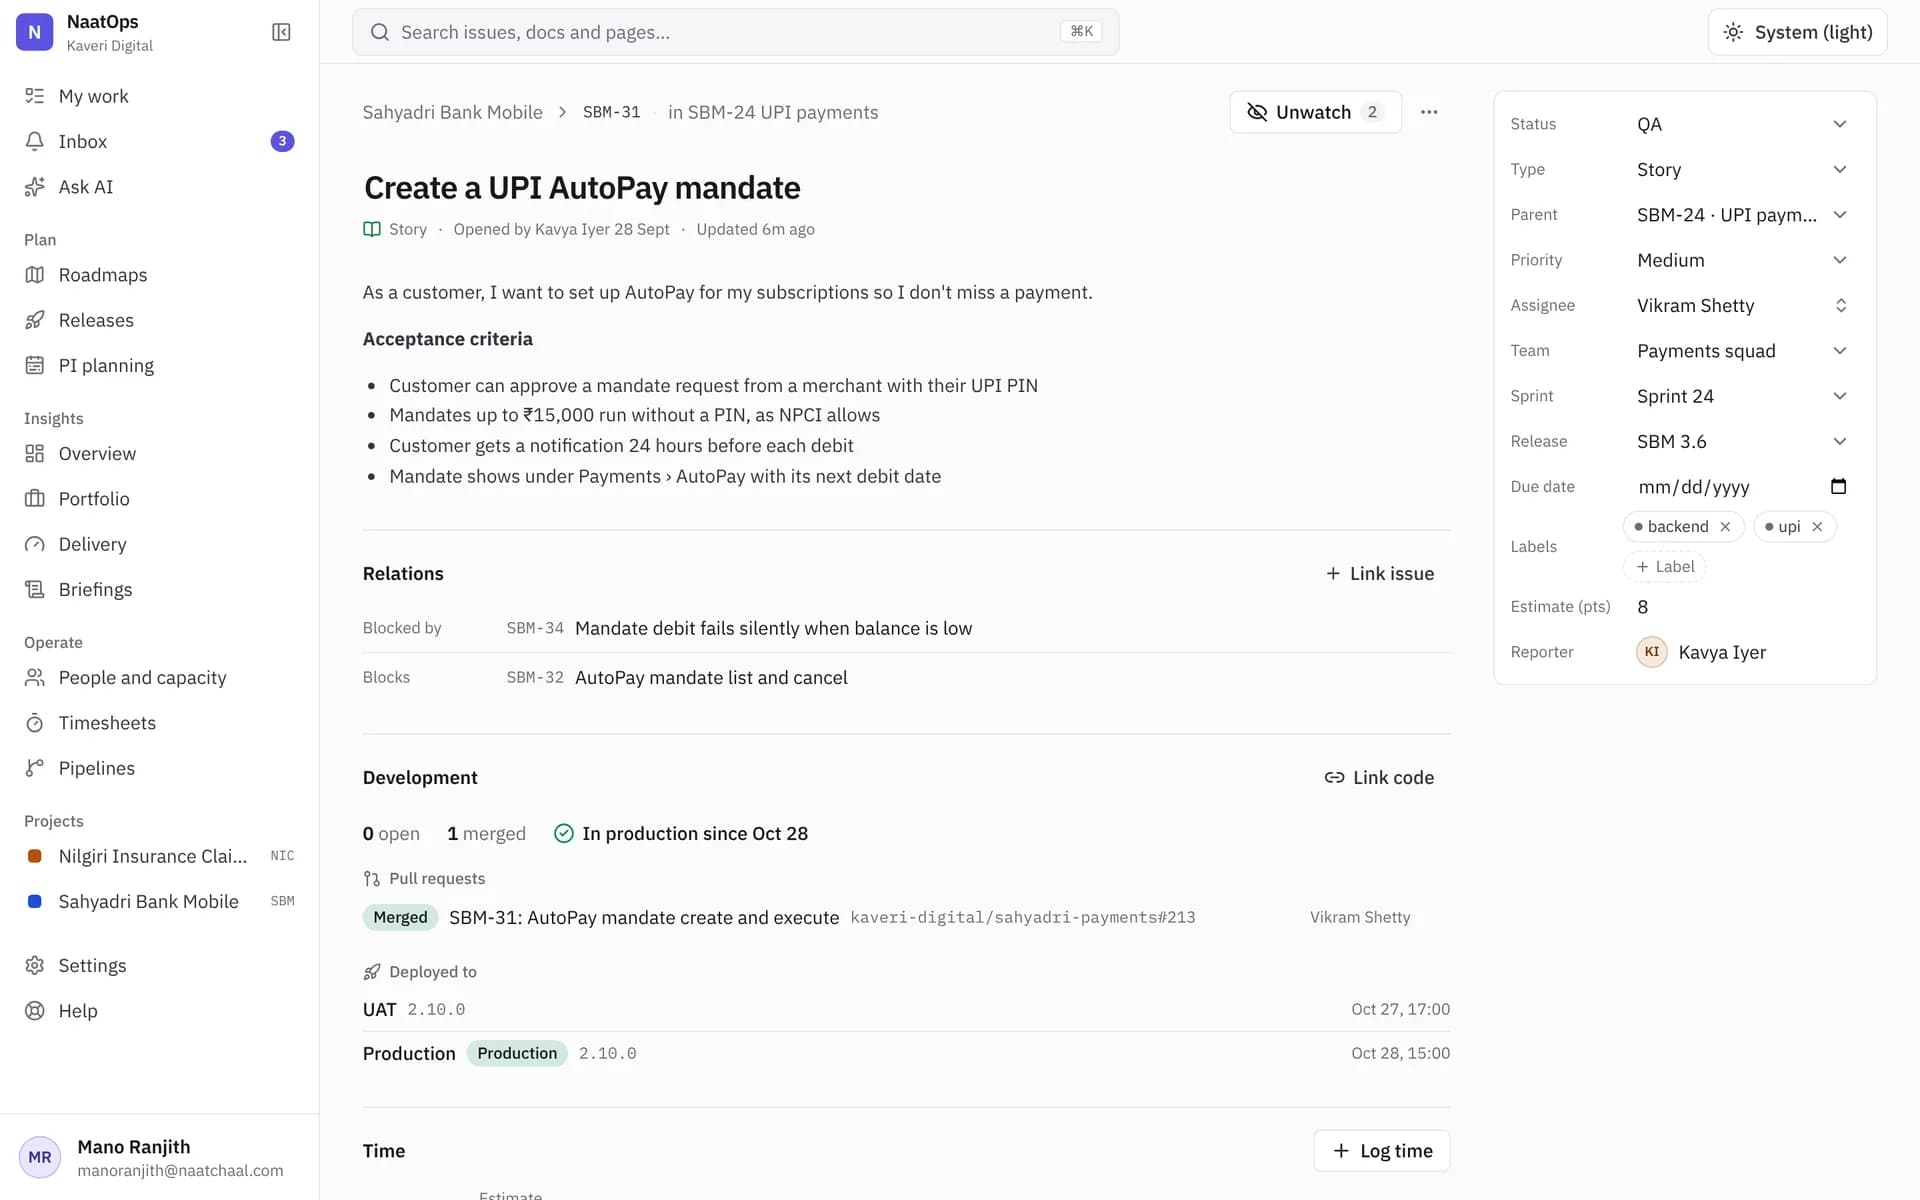This screenshot has width=1920, height=1200.
Task: Click the Inbox unread count badge
Action: point(282,141)
